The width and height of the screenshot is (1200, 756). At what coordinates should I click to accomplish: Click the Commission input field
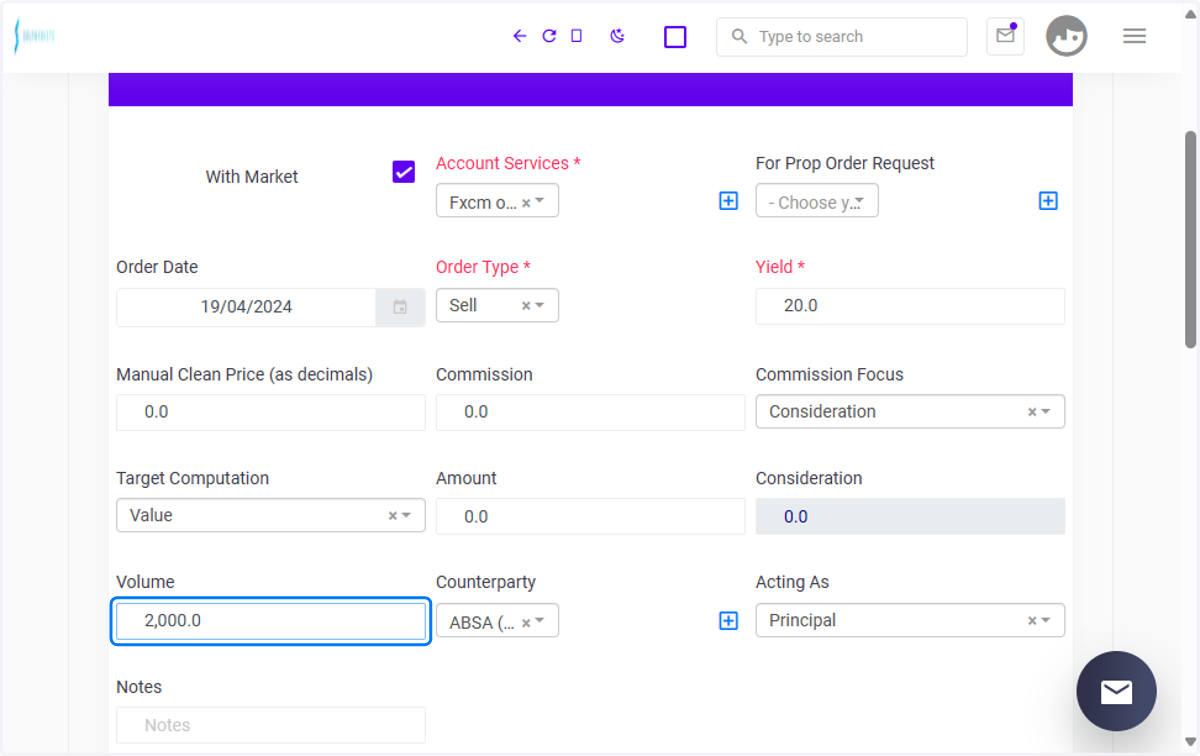coord(590,412)
